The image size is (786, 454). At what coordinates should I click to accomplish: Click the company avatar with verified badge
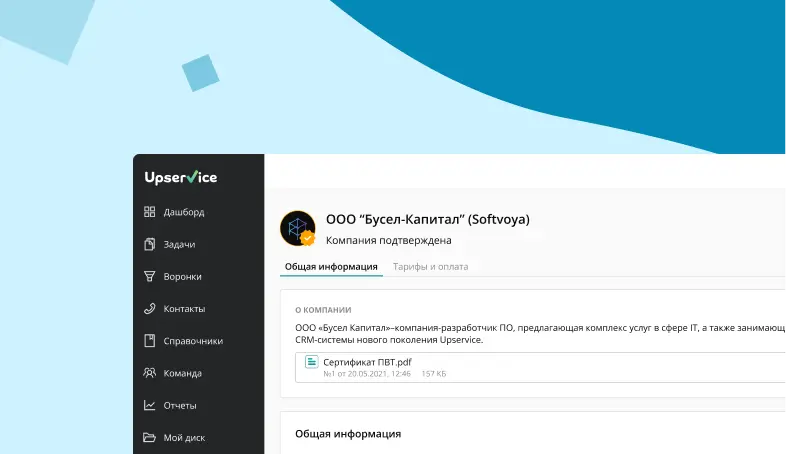[298, 229]
